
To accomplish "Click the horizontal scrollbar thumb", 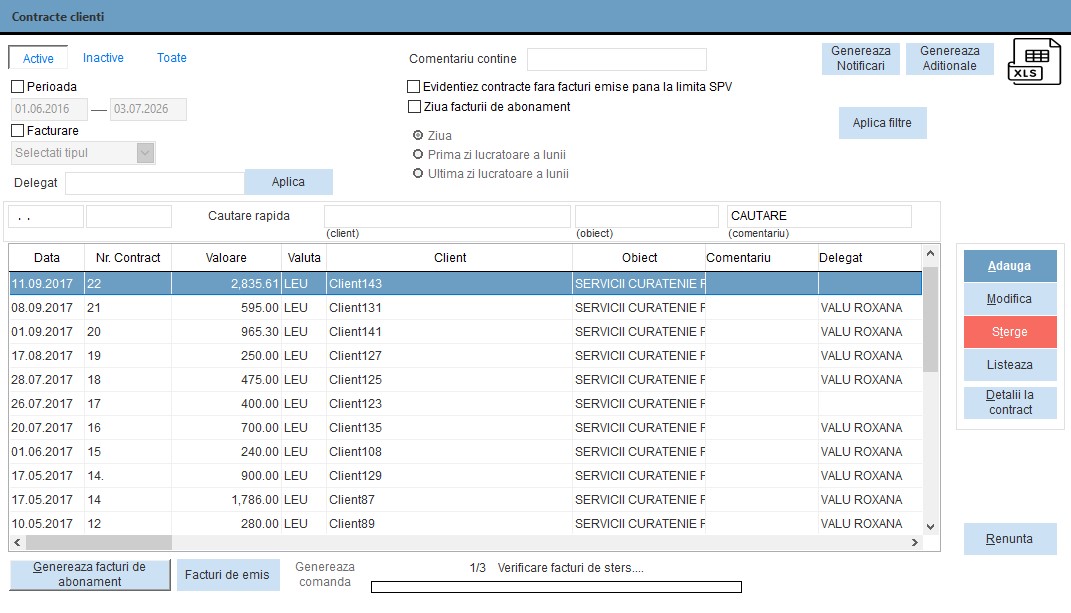I will (98, 543).
